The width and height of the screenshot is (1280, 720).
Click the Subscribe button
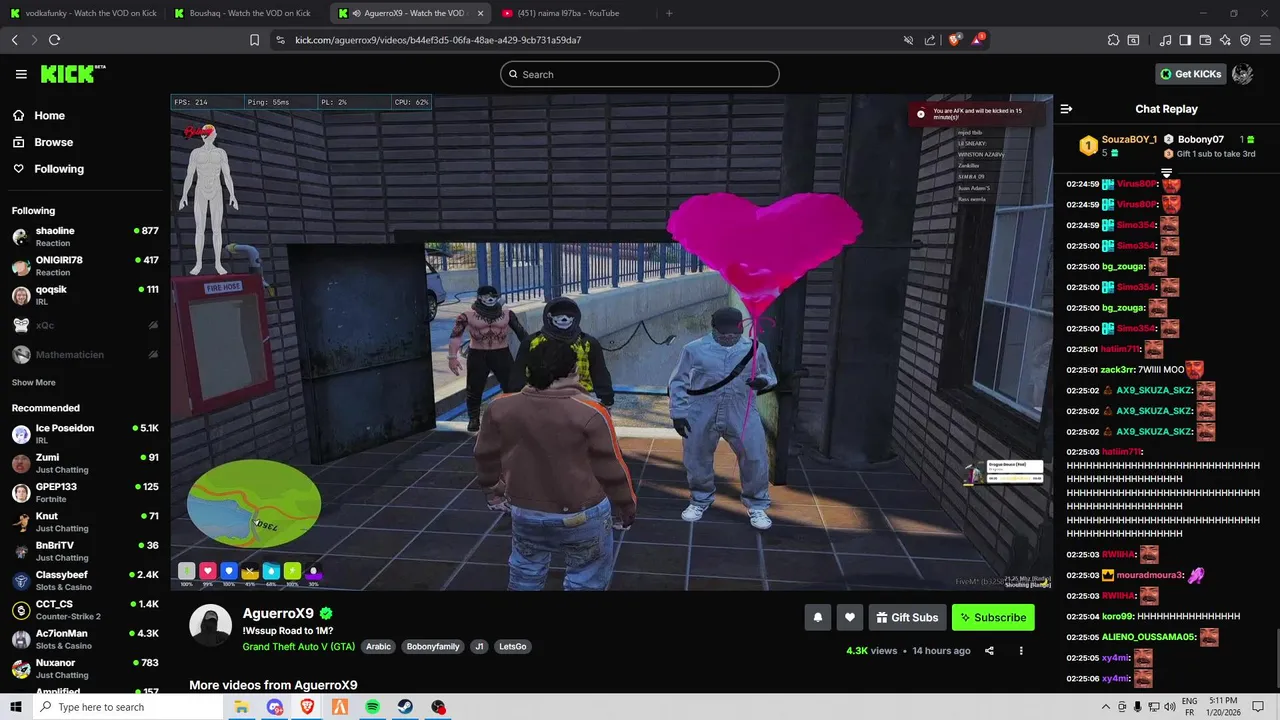(993, 617)
